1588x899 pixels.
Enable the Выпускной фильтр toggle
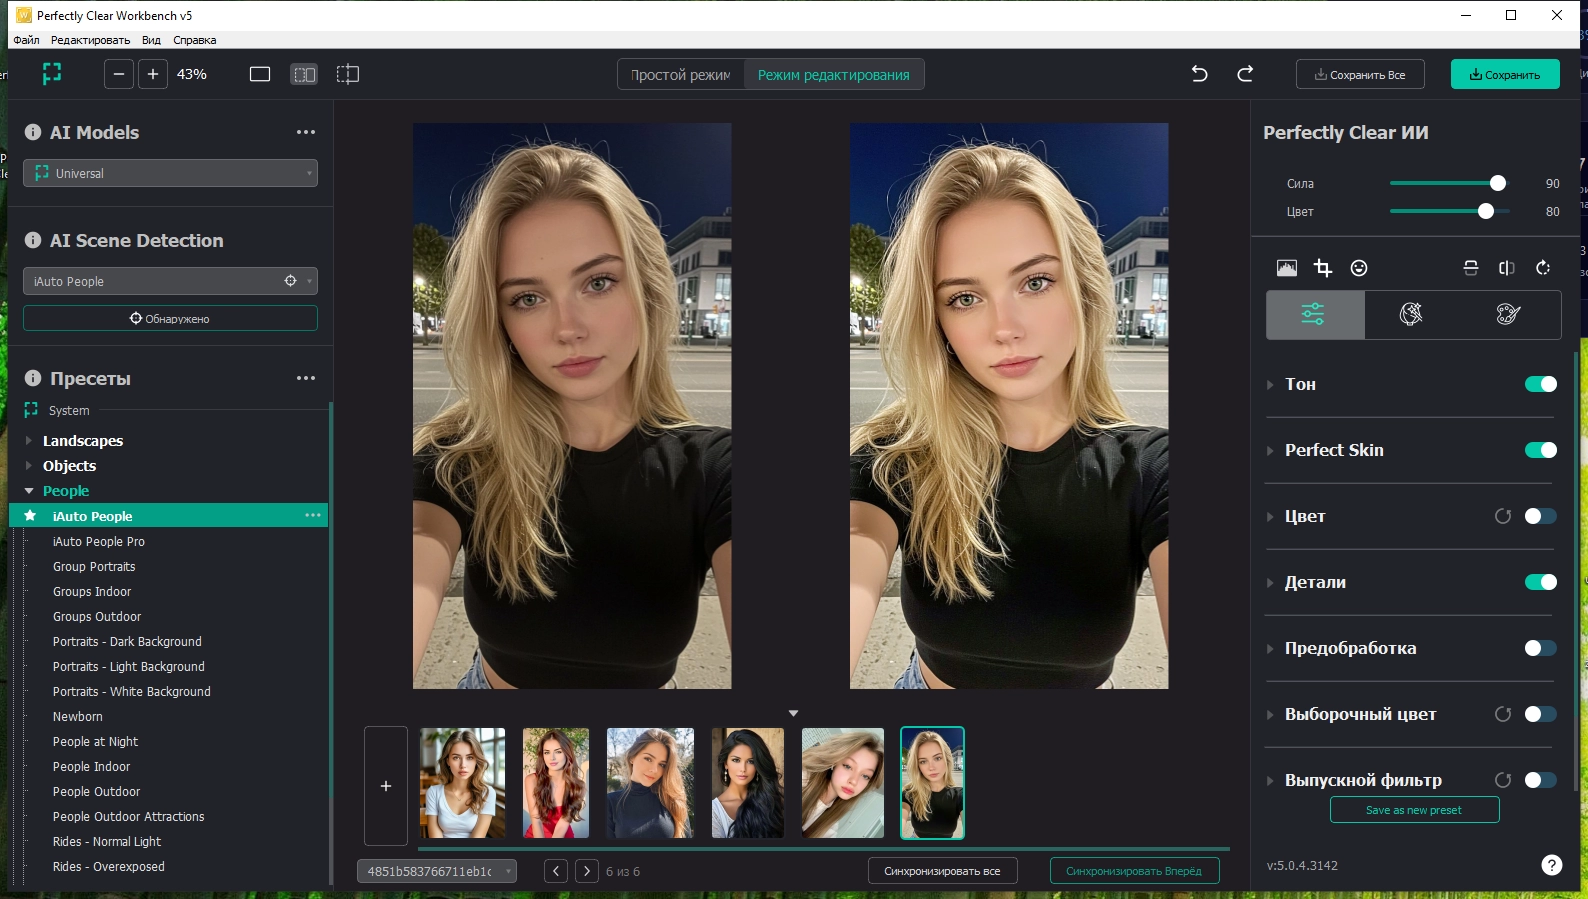pos(1541,780)
